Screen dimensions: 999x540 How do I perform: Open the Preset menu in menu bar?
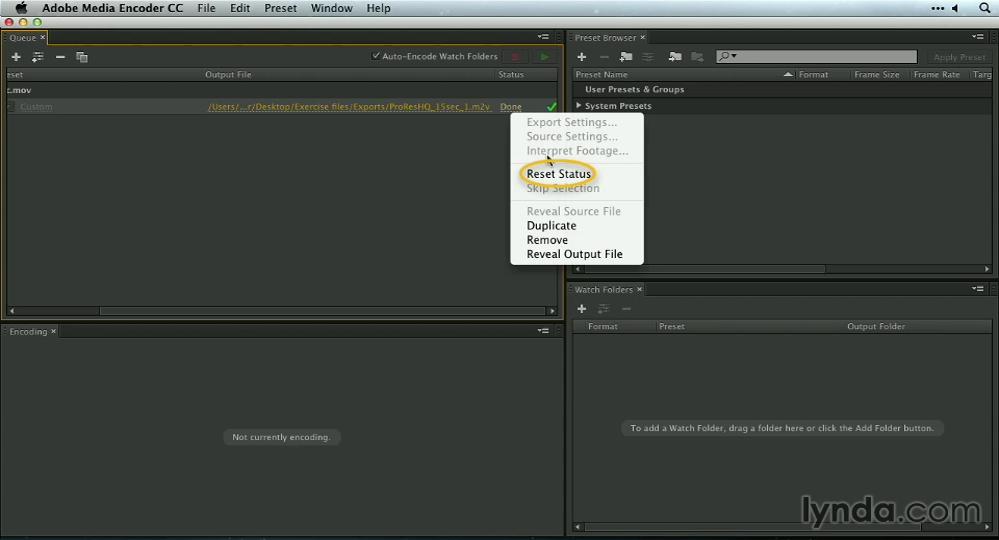[x=280, y=8]
